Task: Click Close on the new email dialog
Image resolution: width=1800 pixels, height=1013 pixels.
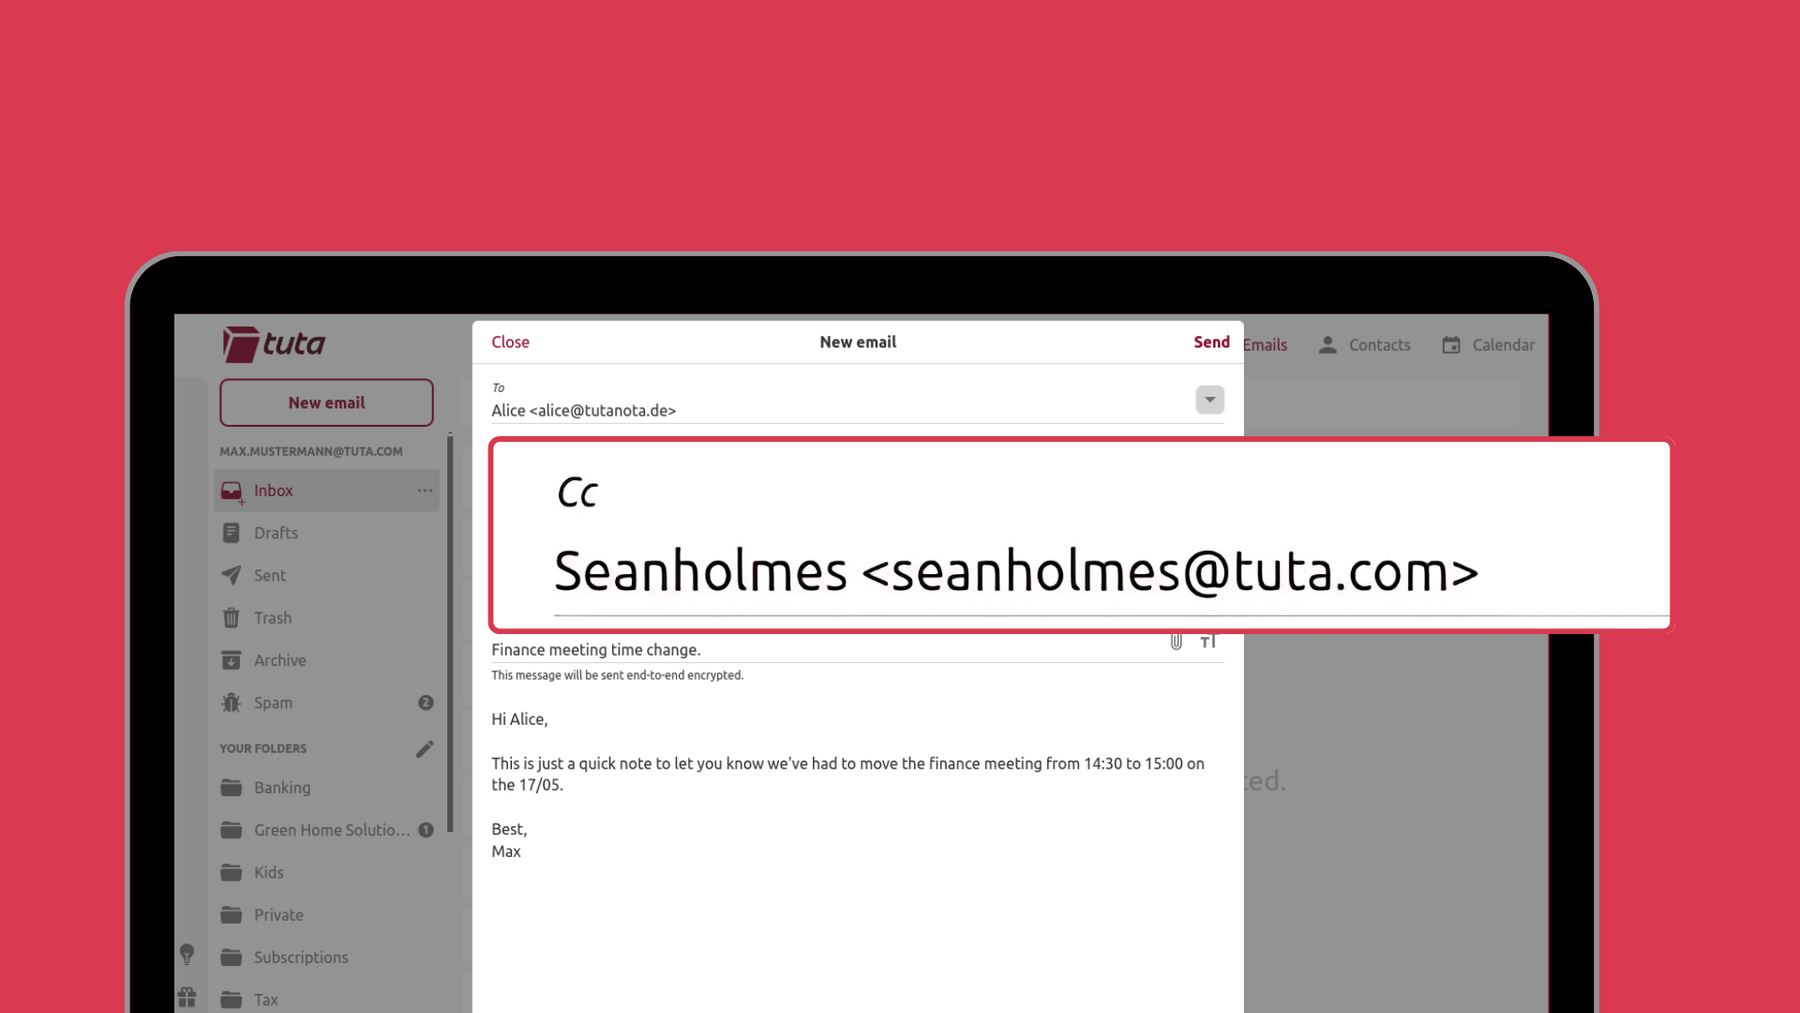Action: [510, 342]
